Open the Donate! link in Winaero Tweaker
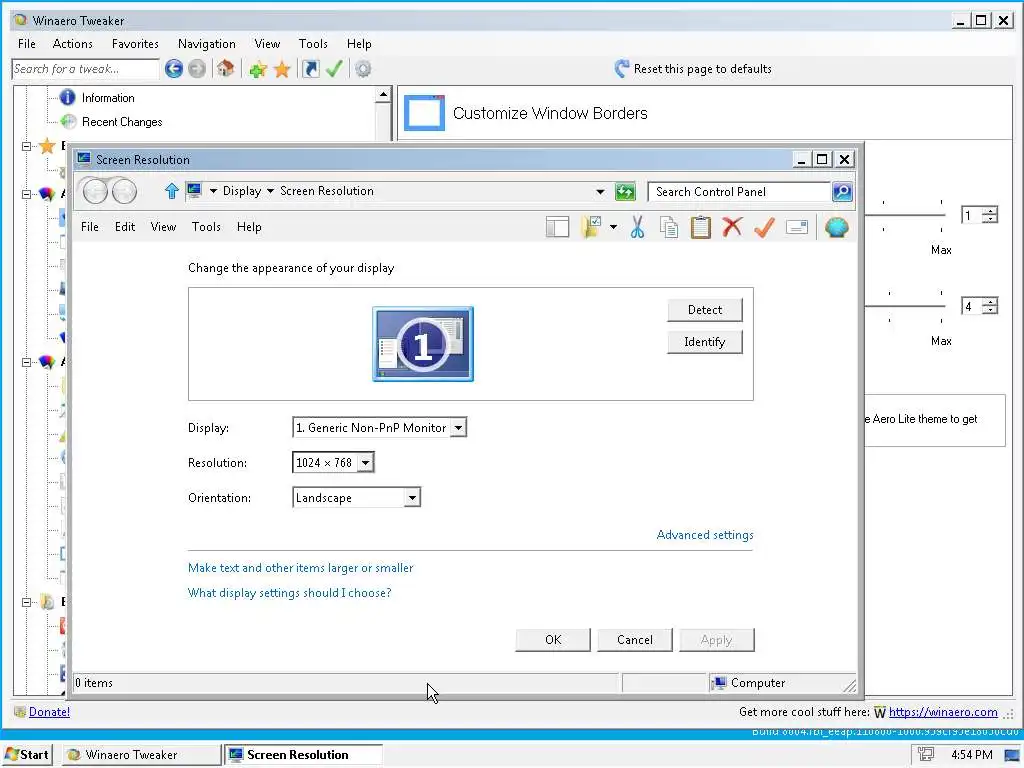This screenshot has width=1024, height=768. click(x=49, y=712)
